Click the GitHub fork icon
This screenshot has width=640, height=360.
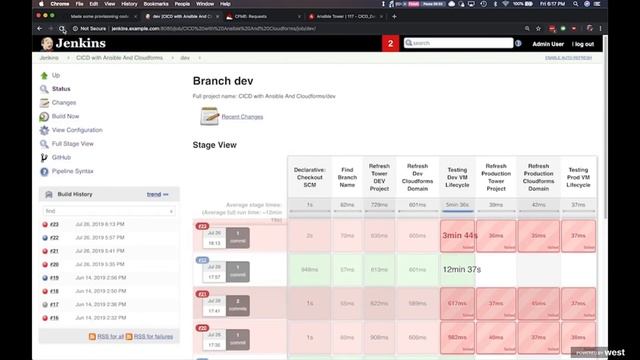tap(44, 158)
